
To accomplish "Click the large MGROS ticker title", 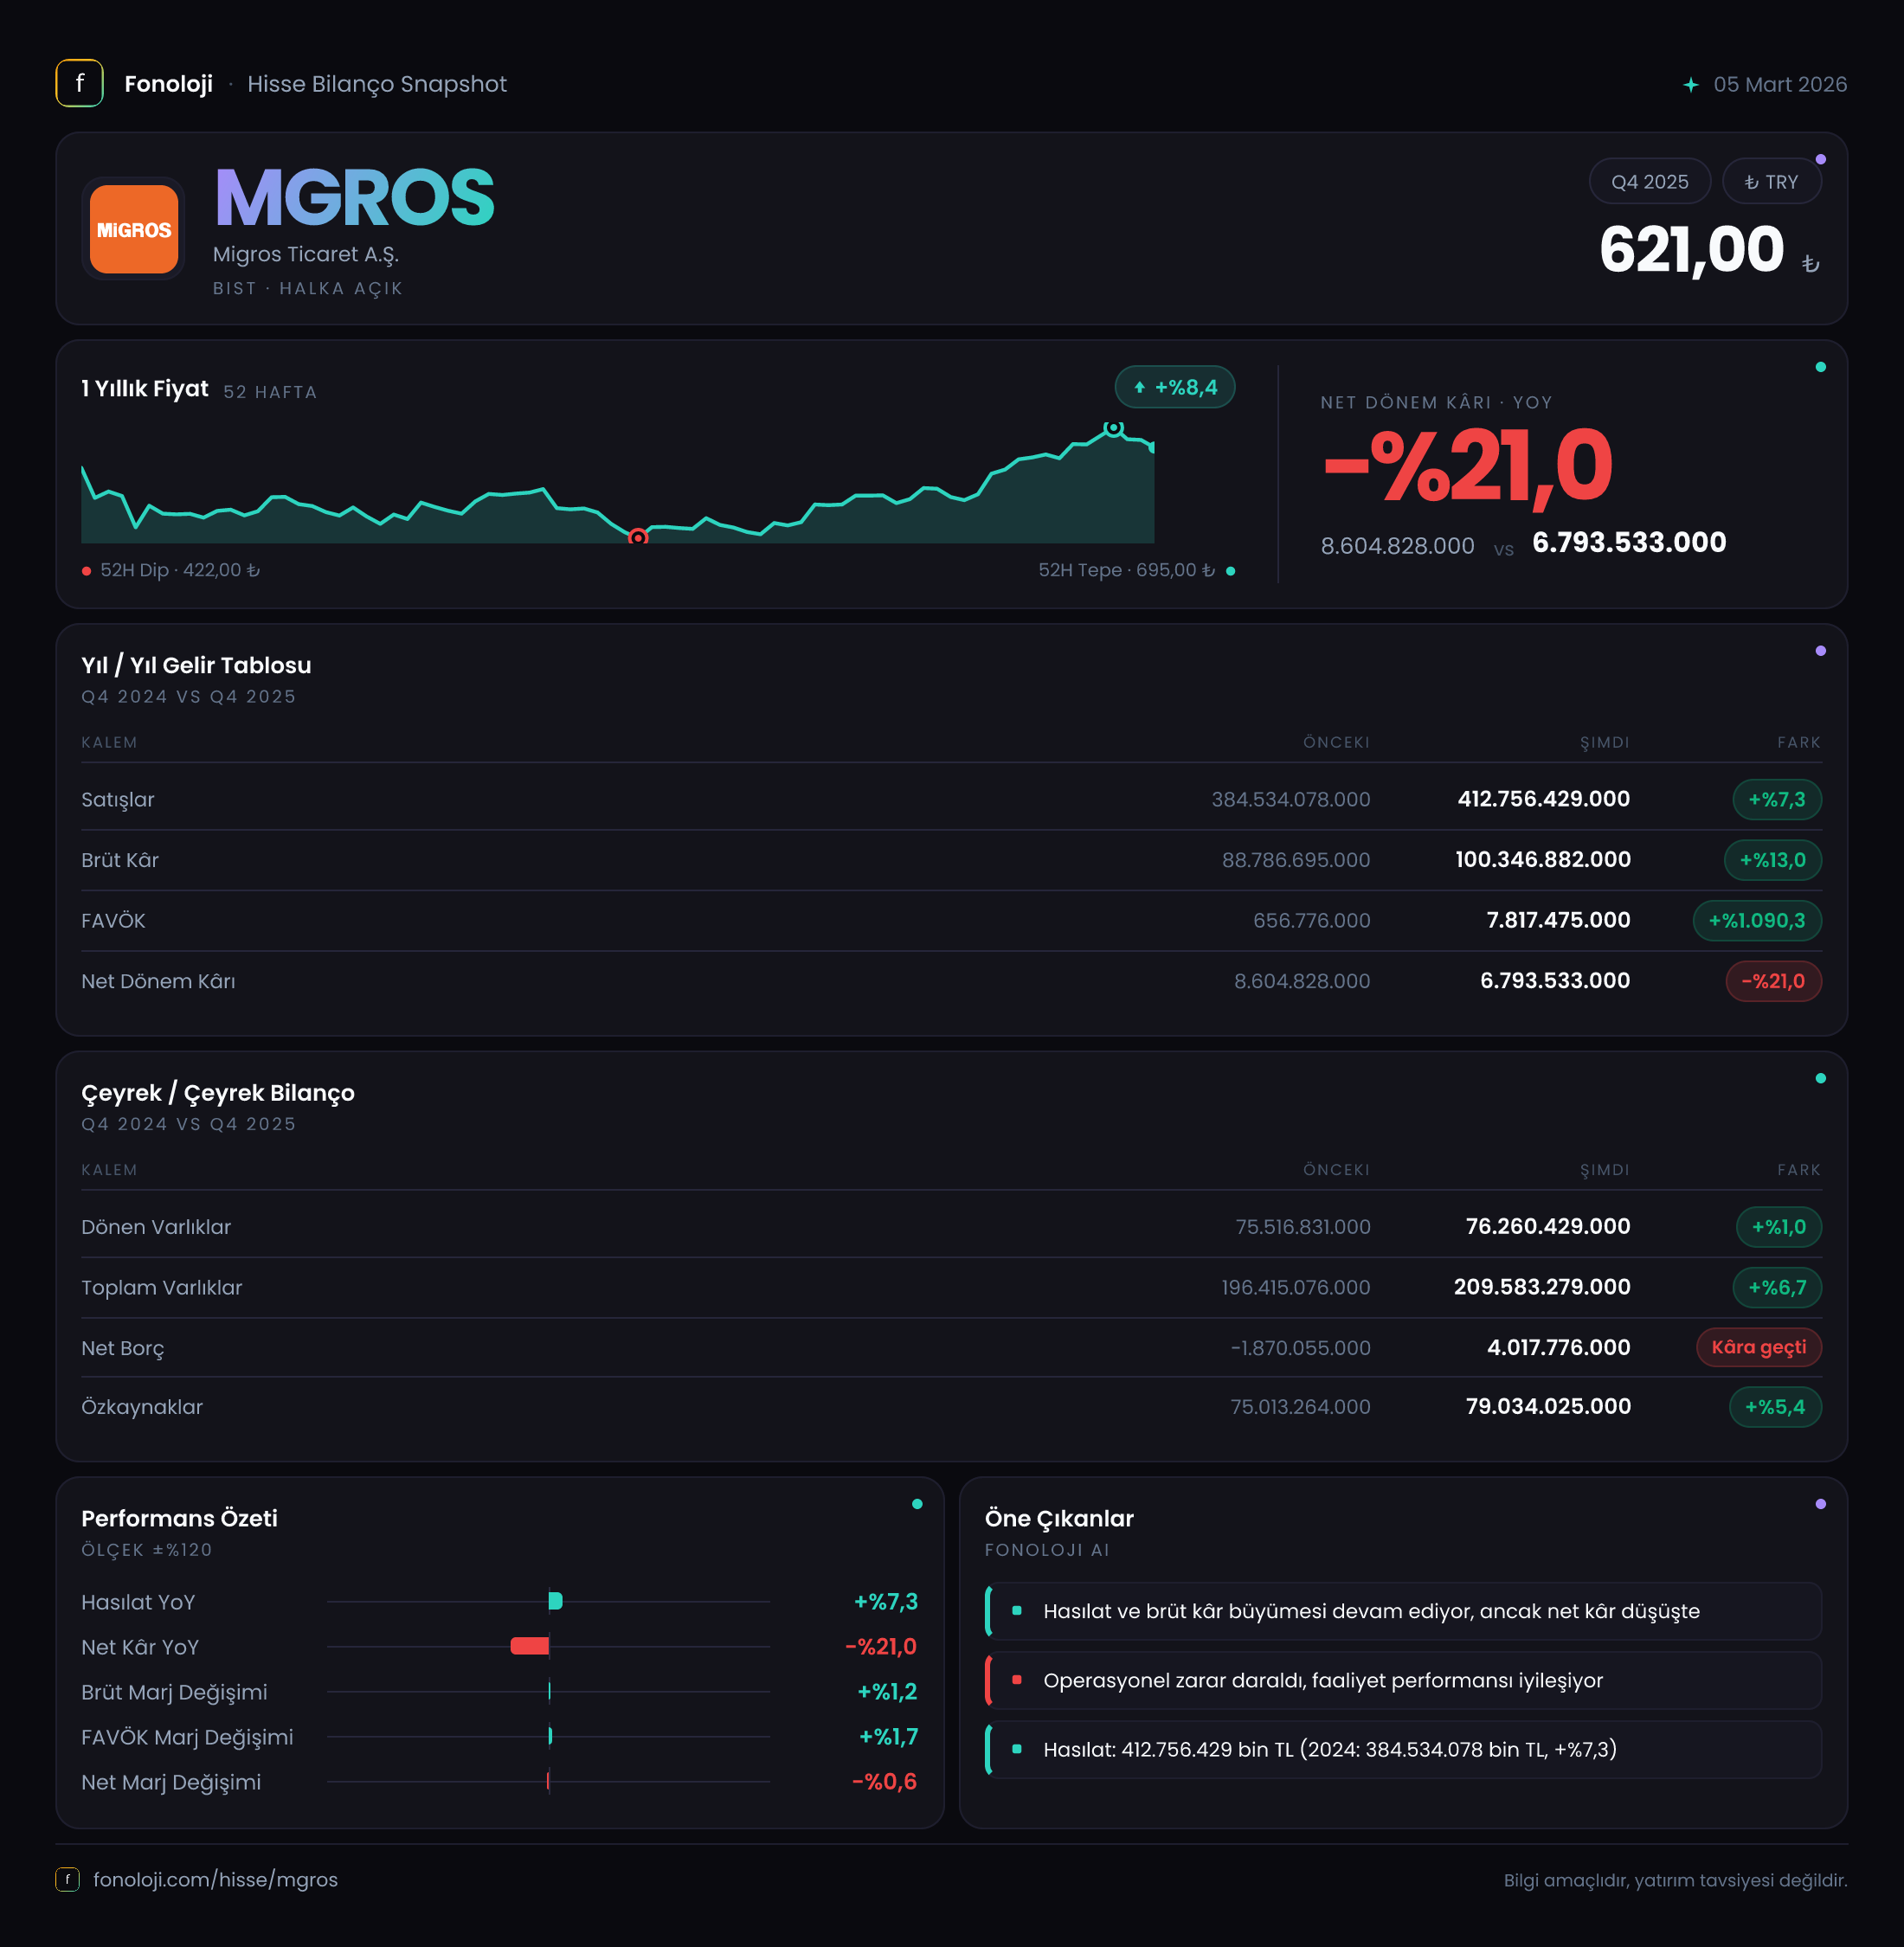I will pos(354,198).
